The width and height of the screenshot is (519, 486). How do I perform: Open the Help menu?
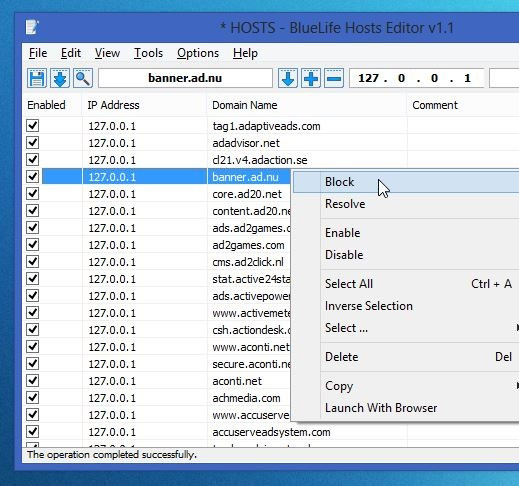point(245,53)
